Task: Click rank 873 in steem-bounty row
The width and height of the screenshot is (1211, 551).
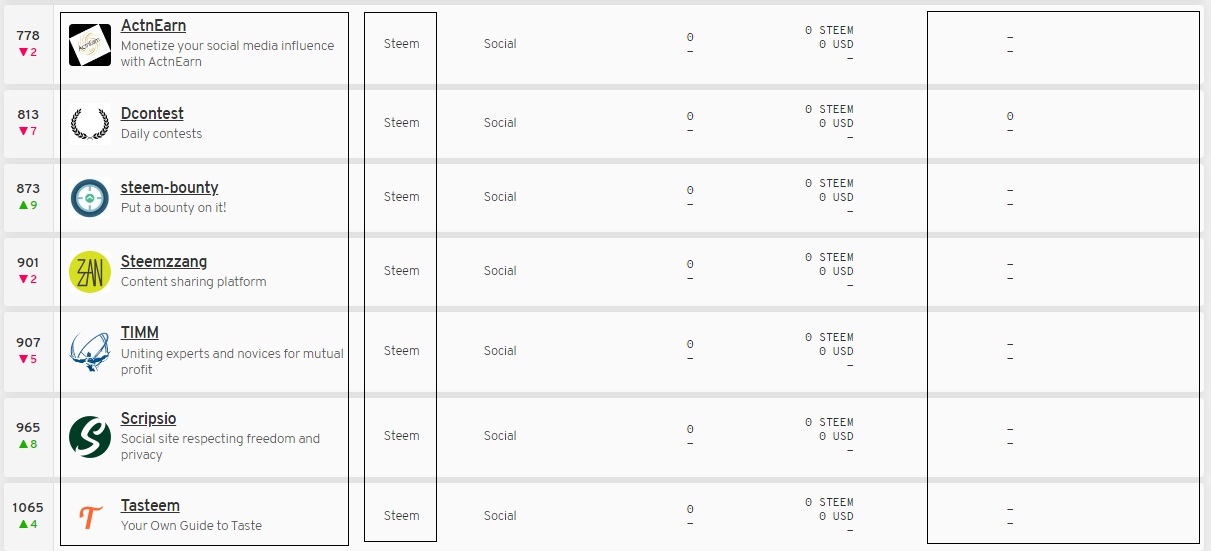Action: click(x=28, y=188)
